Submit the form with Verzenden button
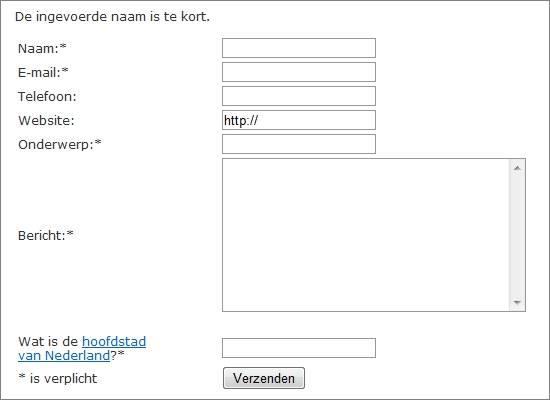Image resolution: width=550 pixels, height=400 pixels. pos(264,378)
